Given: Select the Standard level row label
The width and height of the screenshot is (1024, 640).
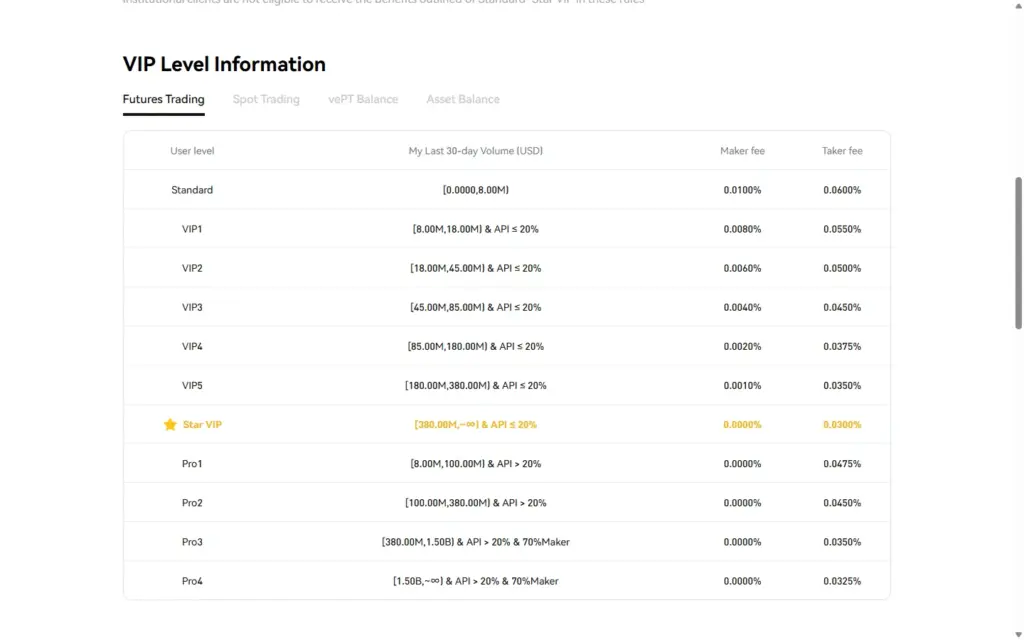Looking at the screenshot, I should pos(192,190).
